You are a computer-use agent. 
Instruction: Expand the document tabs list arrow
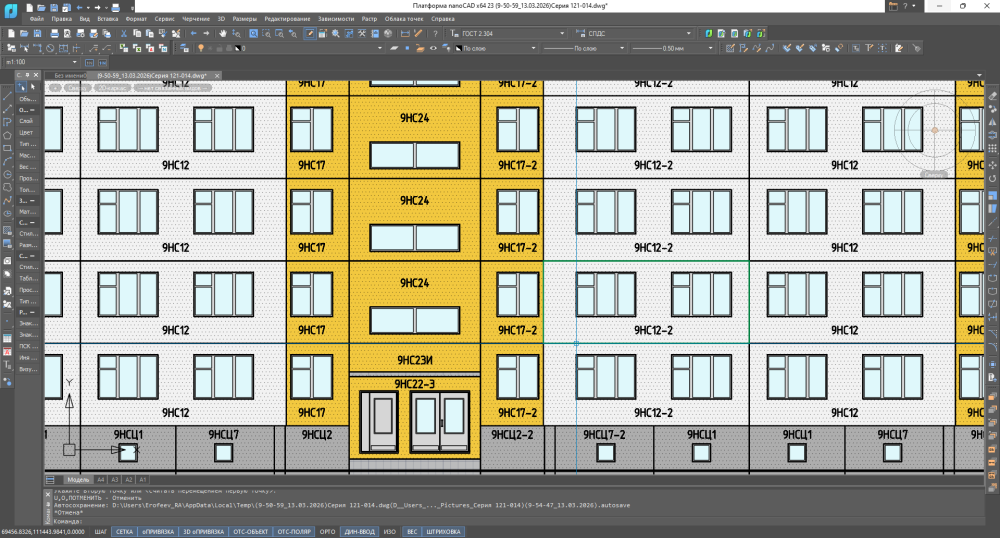(979, 75)
